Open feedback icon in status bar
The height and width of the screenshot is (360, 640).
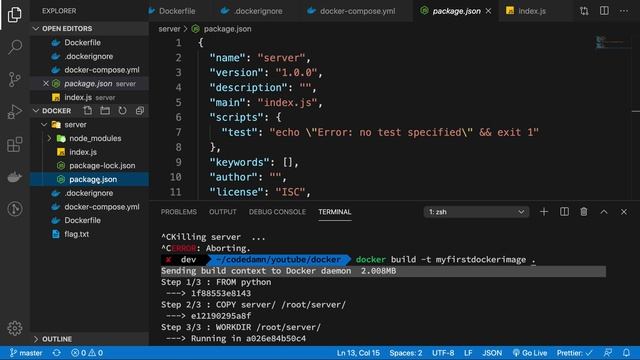608,353
